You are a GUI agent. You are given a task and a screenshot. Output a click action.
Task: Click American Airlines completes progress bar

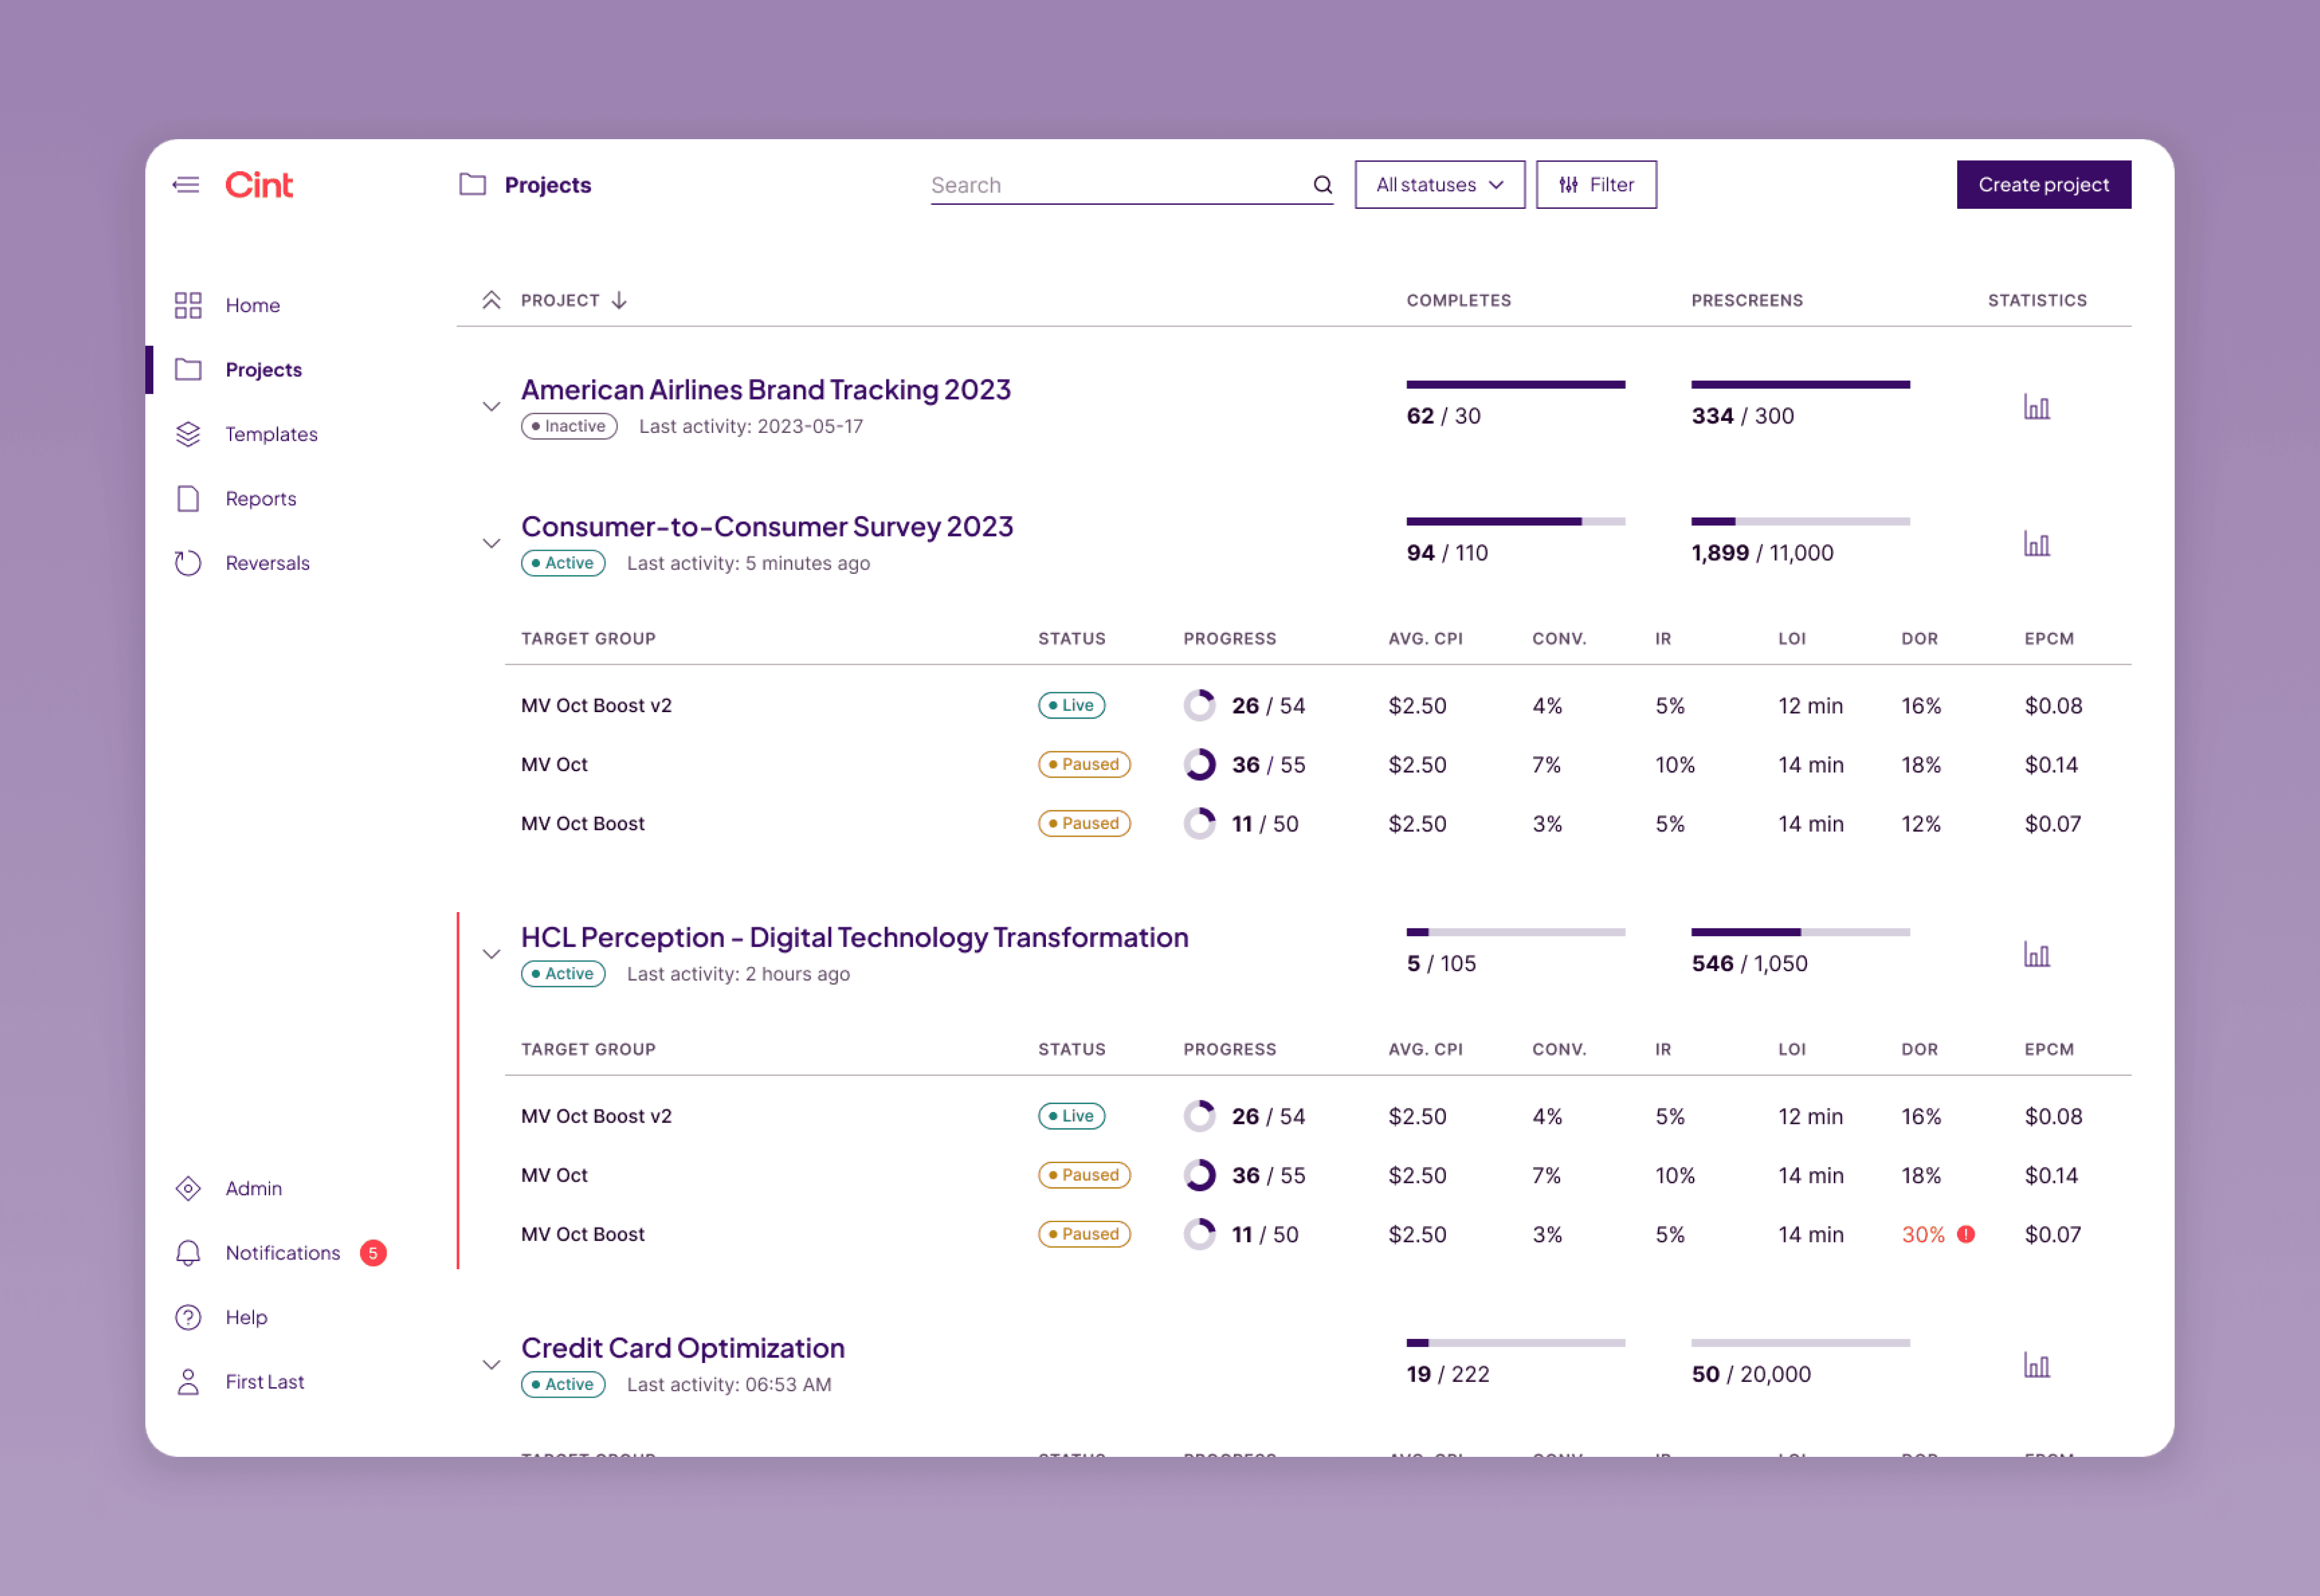click(x=1516, y=385)
